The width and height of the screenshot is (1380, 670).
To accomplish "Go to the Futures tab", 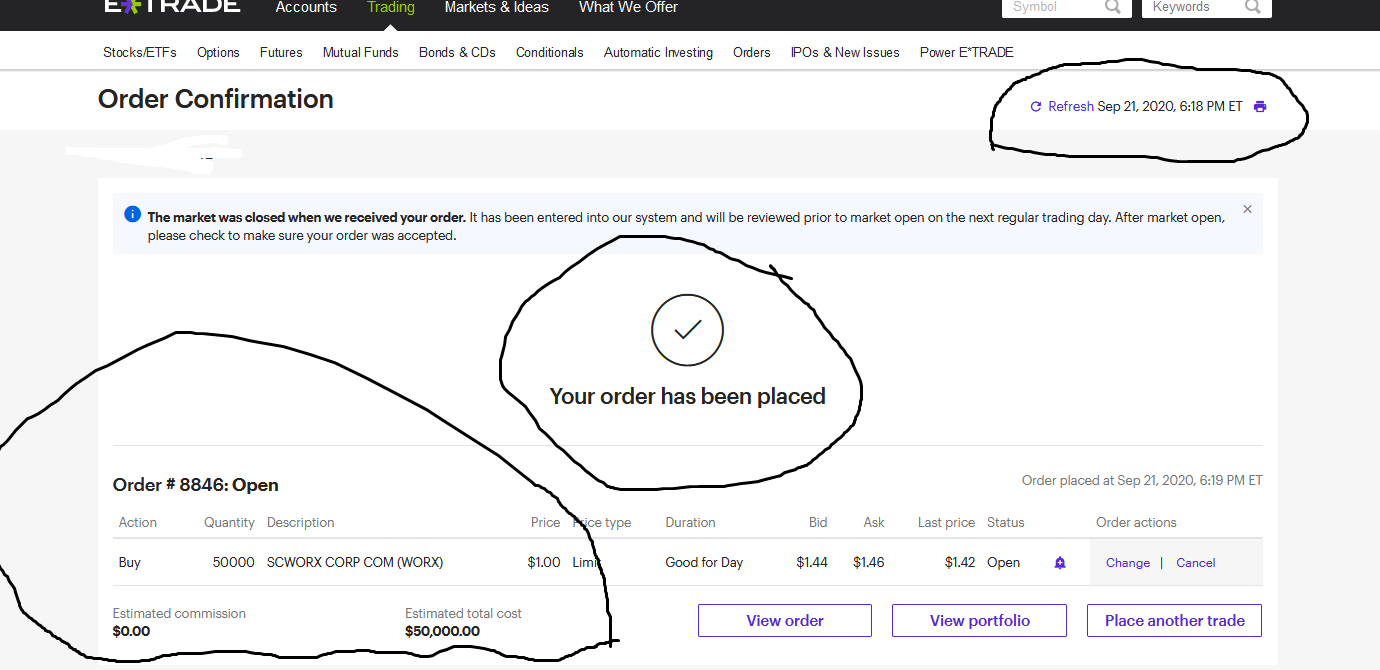I will (281, 52).
